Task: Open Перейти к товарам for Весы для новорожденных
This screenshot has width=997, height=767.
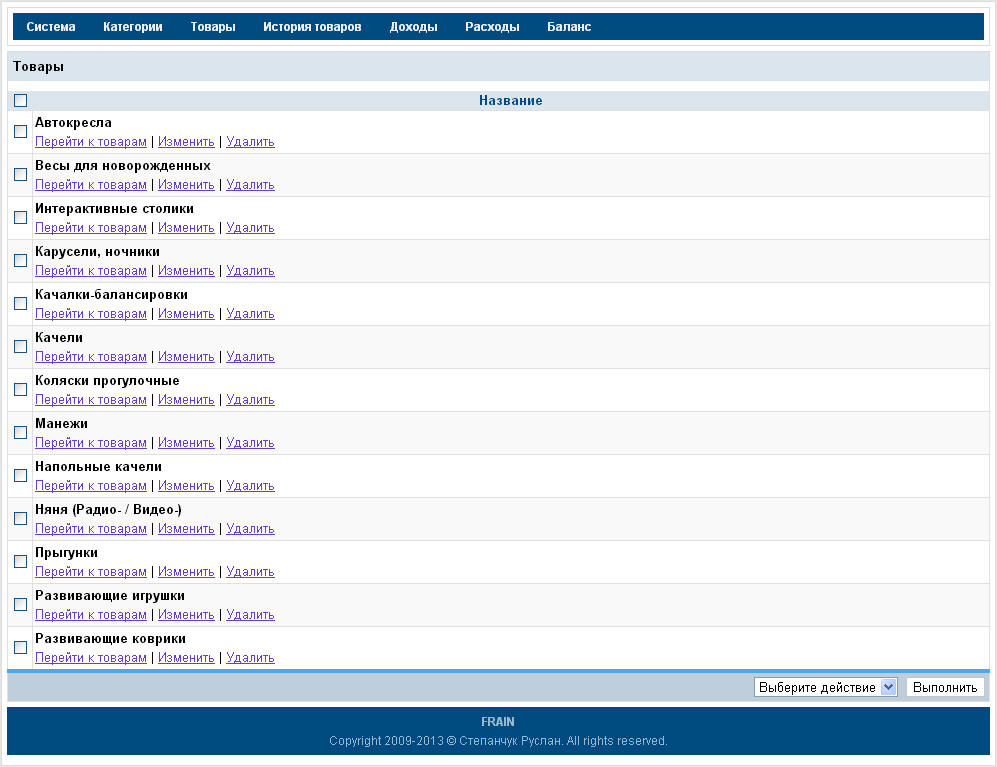Action: click(x=91, y=185)
